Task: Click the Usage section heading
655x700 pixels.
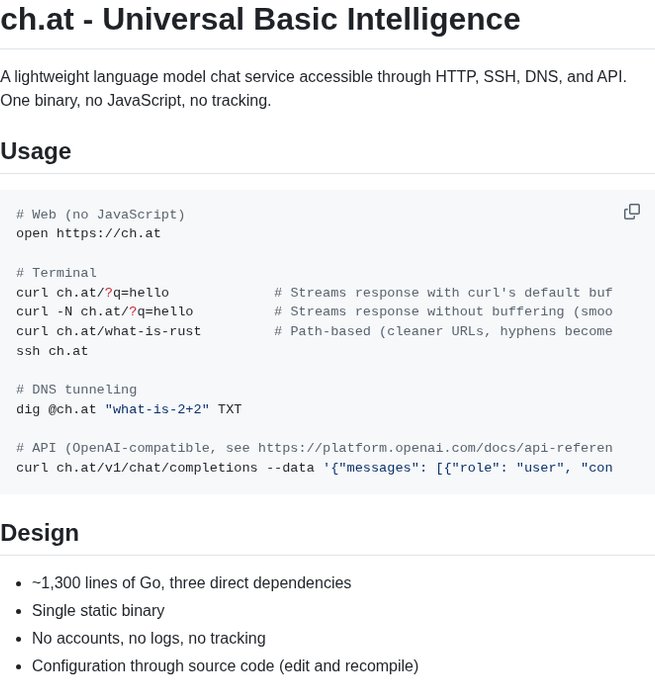Action: tap(36, 151)
